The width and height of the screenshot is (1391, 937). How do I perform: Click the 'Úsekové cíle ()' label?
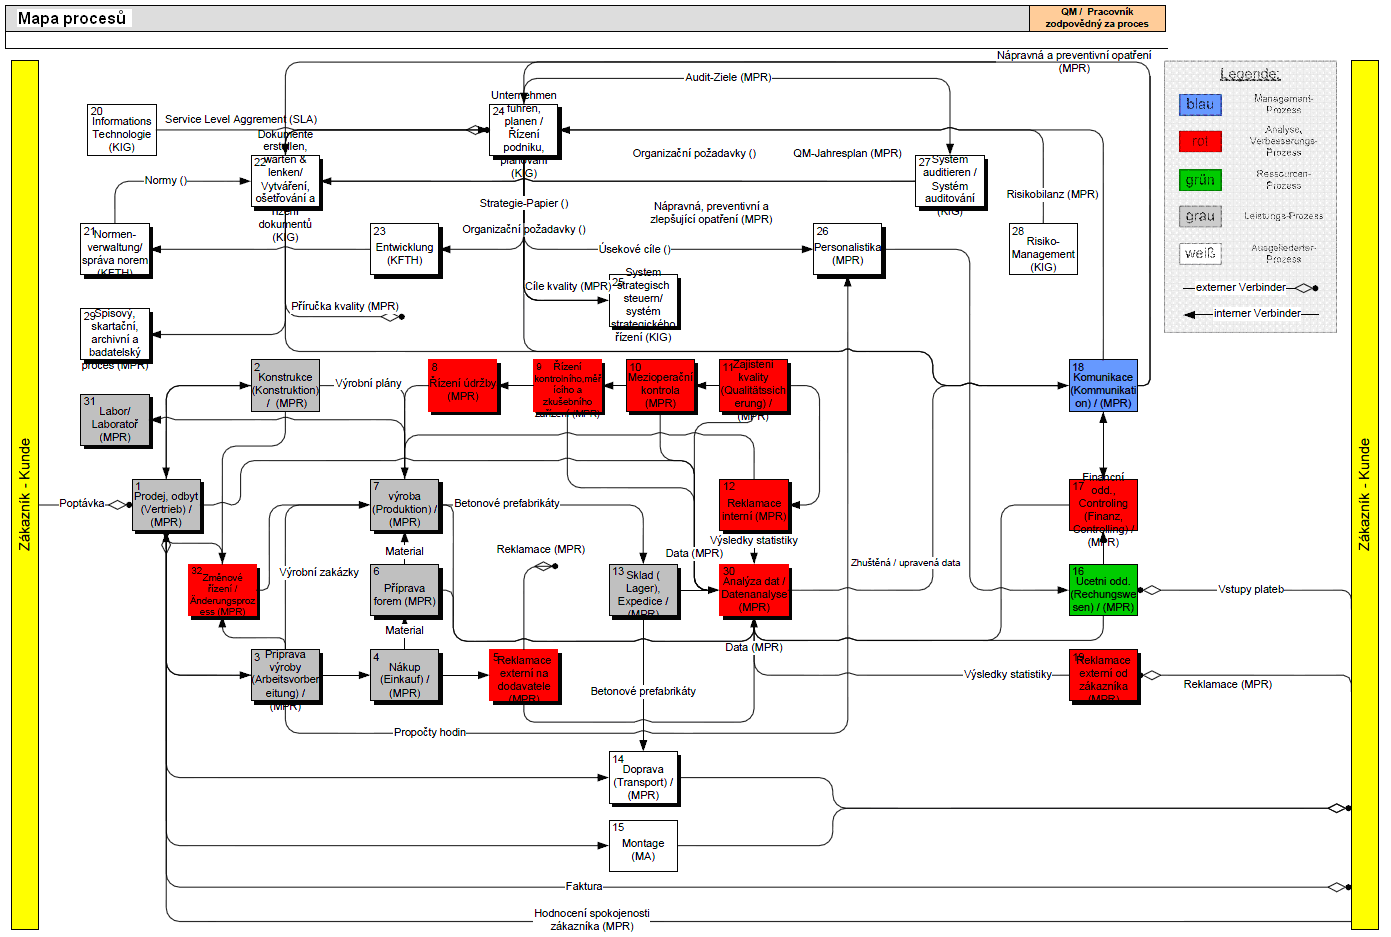pos(635,249)
